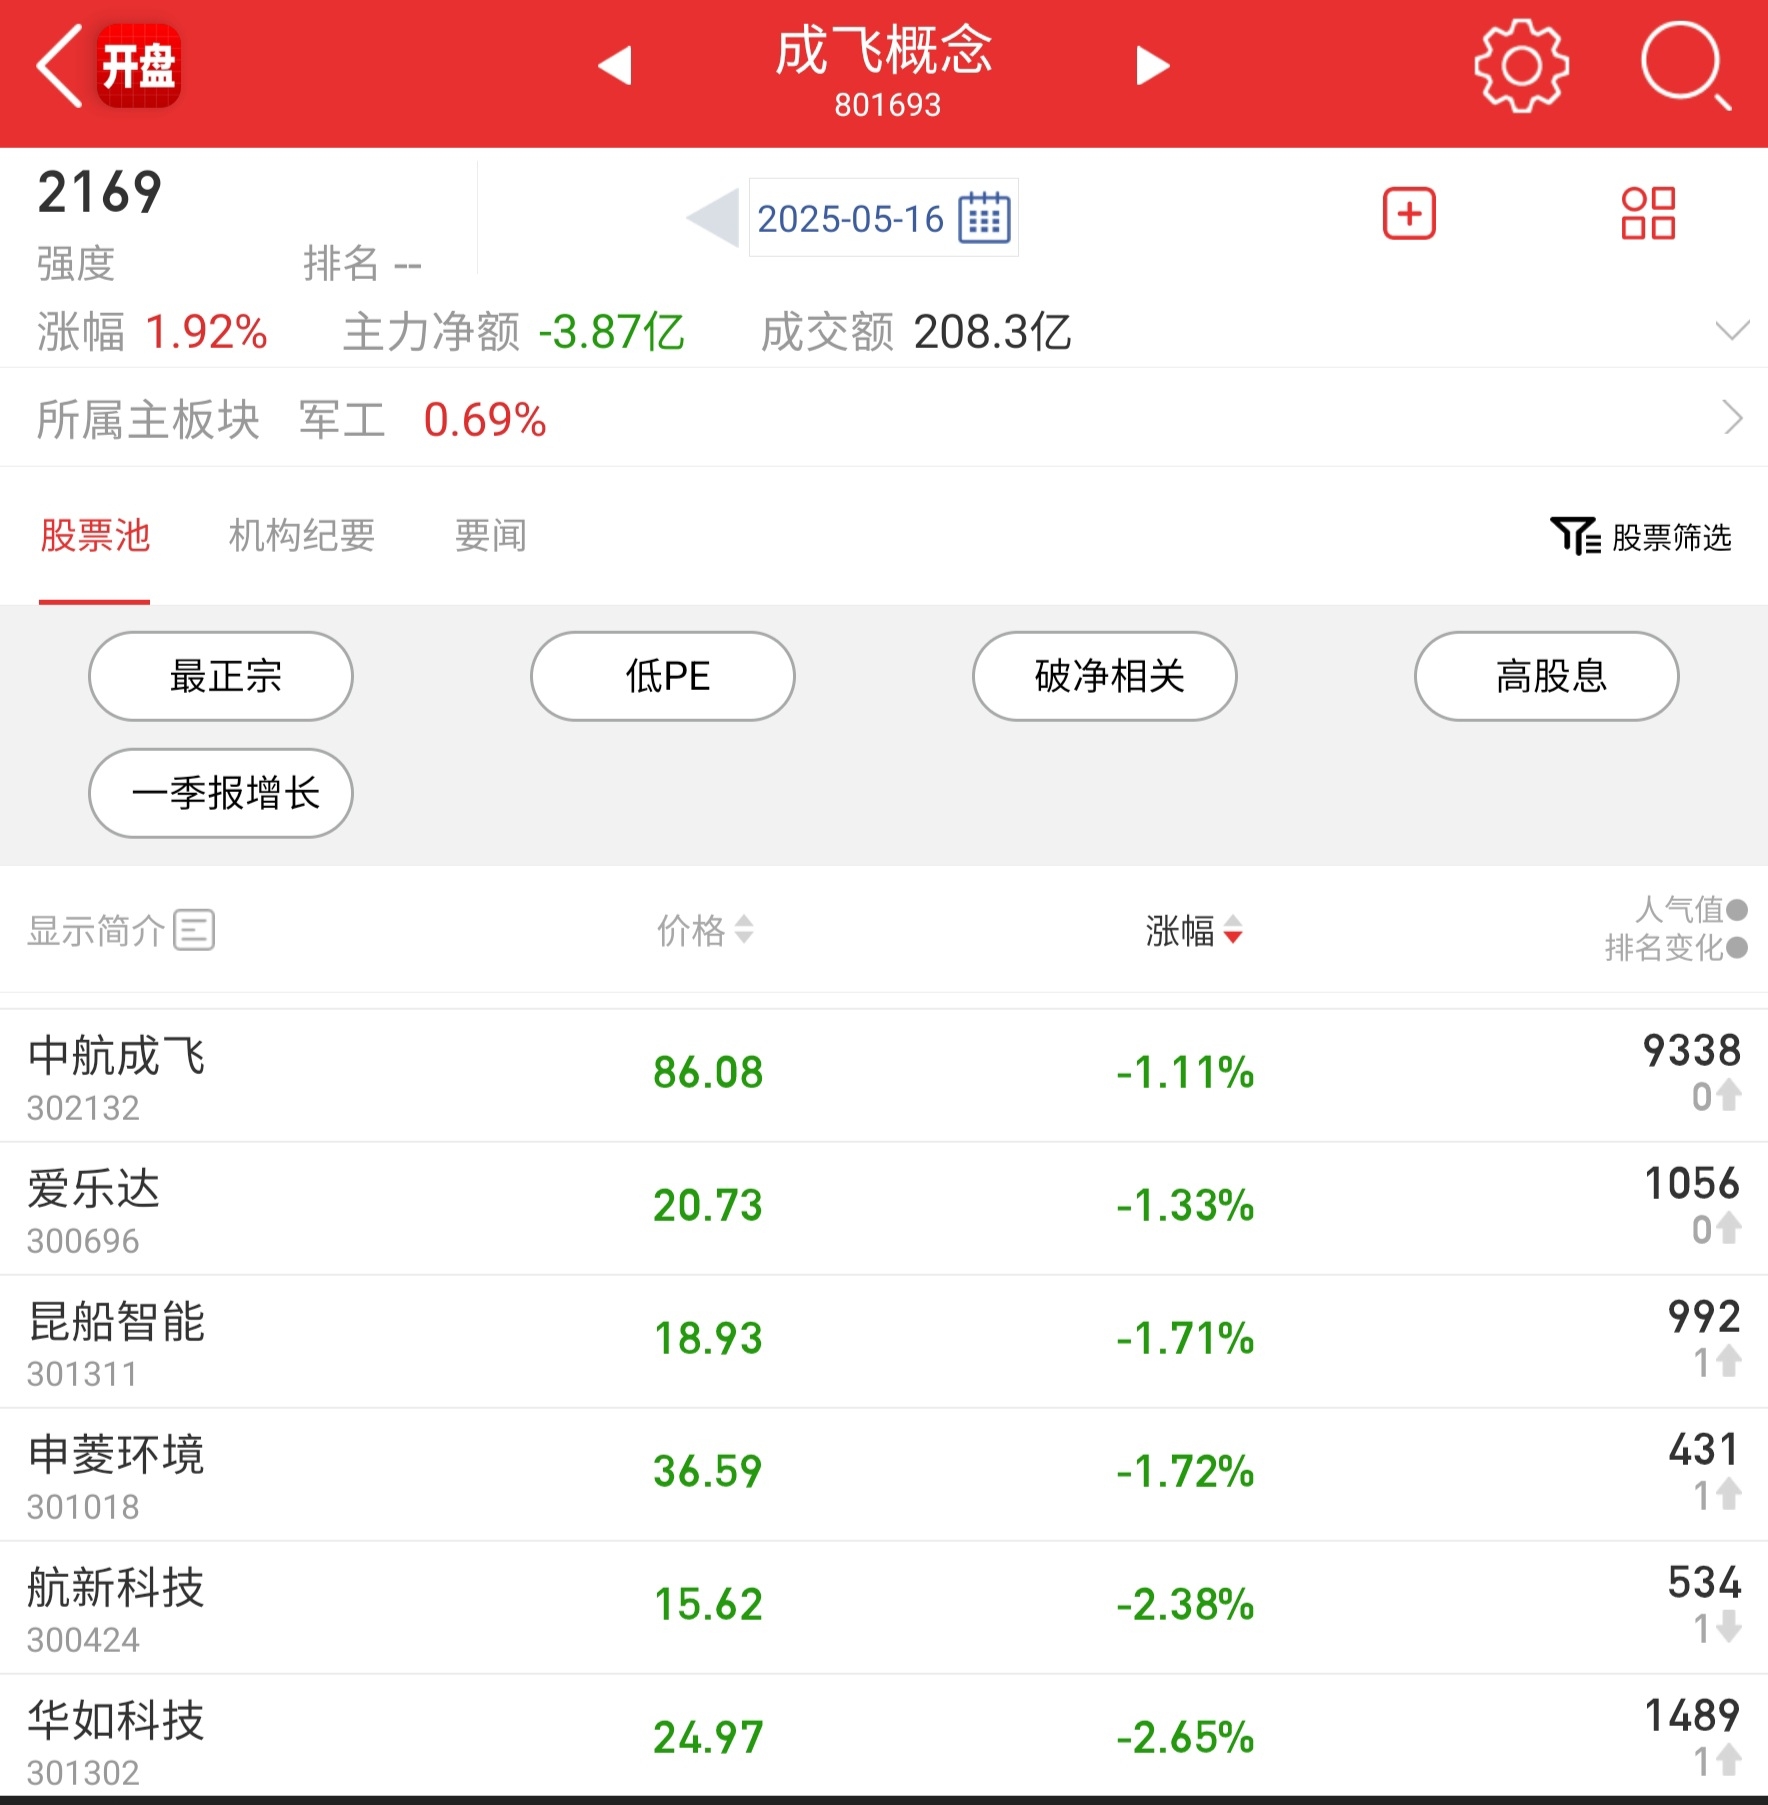The image size is (1768, 1805).
Task: Switch to the 机构纪要 tab
Action: [302, 536]
